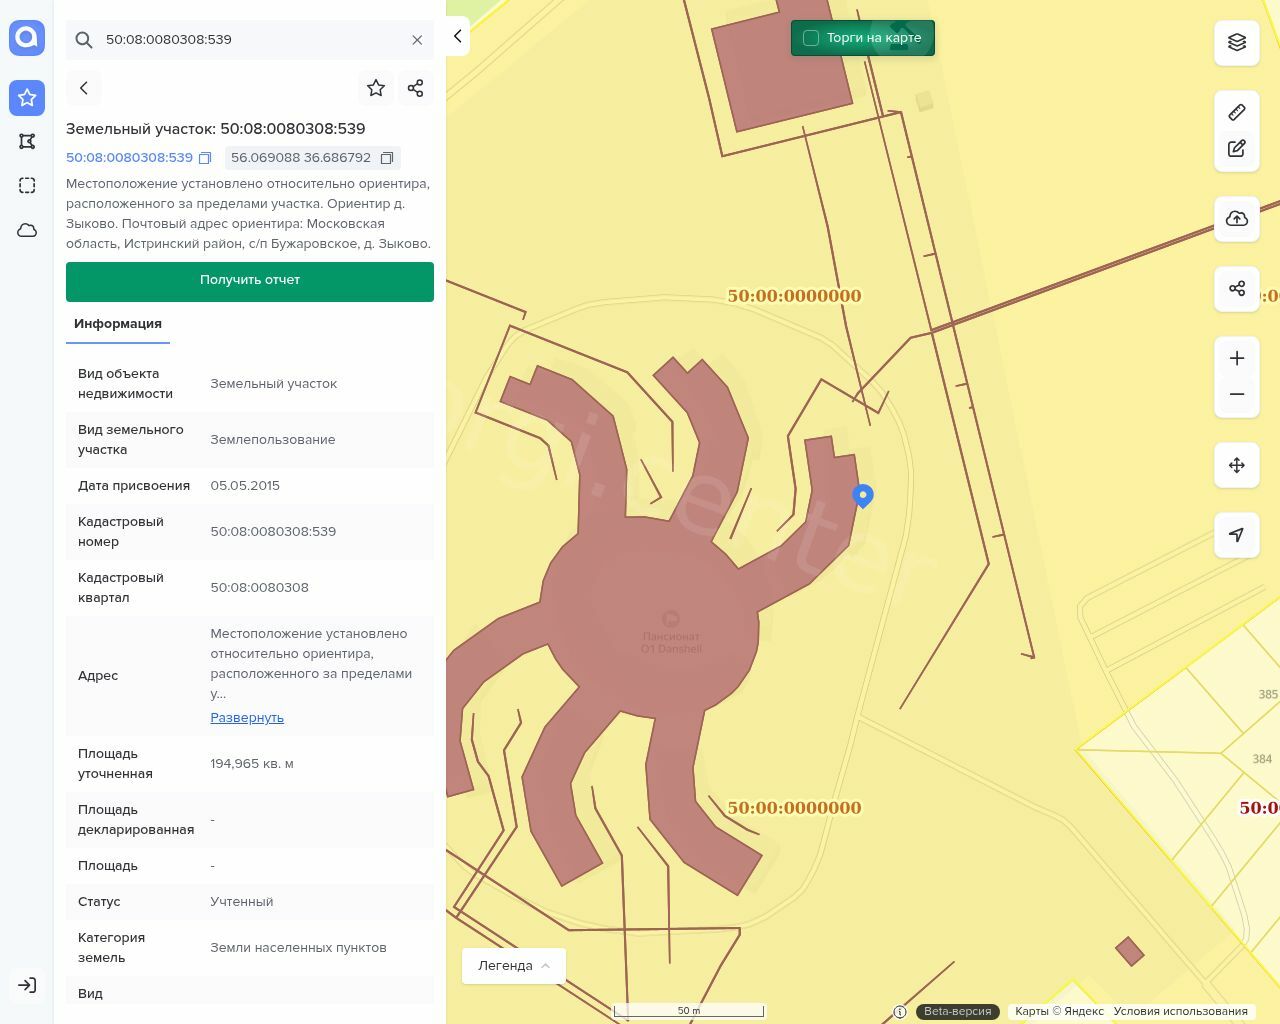Screen dimensions: 1280x1024
Task: Zoom in the map with plus
Action: point(1237,358)
